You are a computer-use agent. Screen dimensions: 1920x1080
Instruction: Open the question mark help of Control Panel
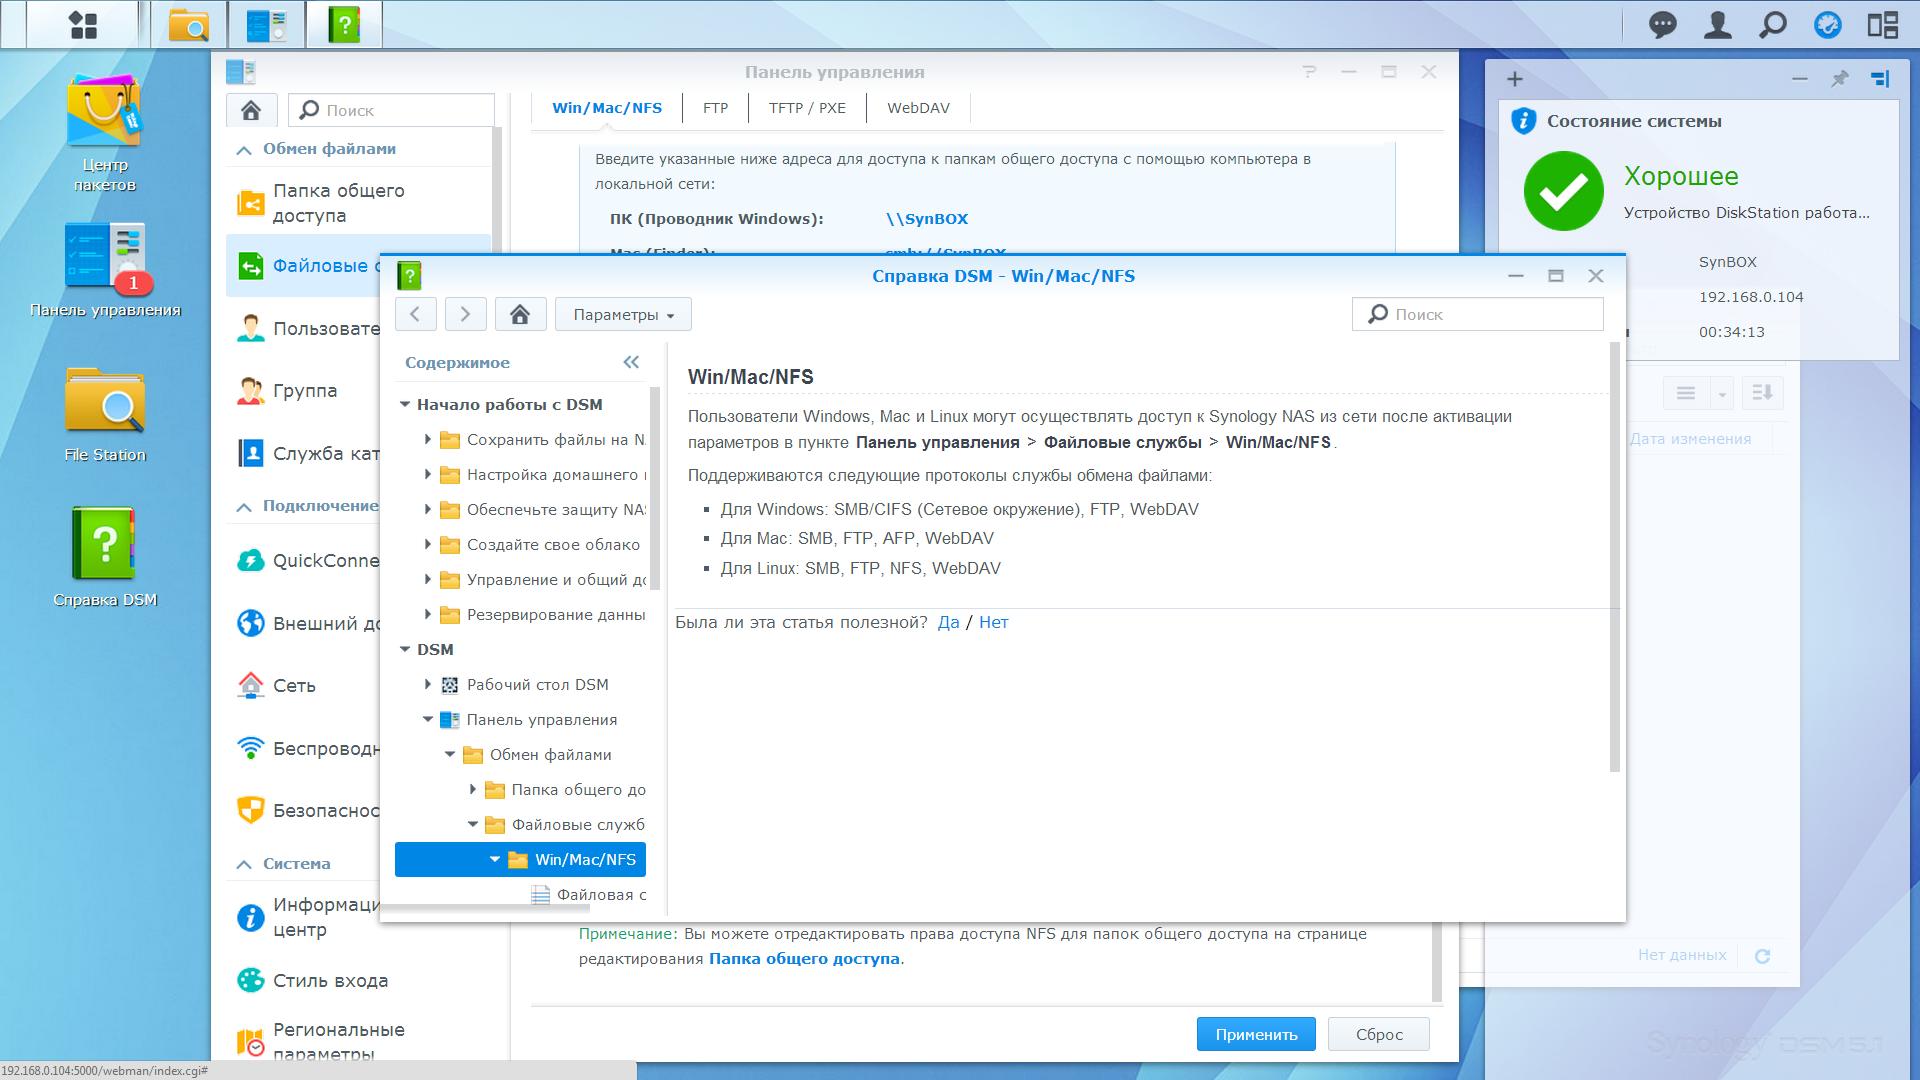click(x=1310, y=72)
